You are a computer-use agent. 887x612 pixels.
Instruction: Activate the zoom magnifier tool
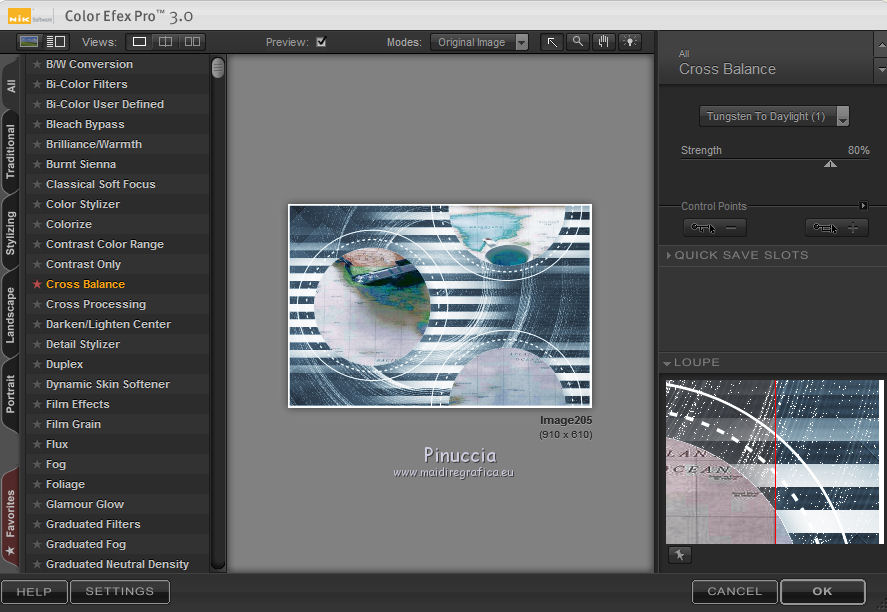[x=578, y=42]
